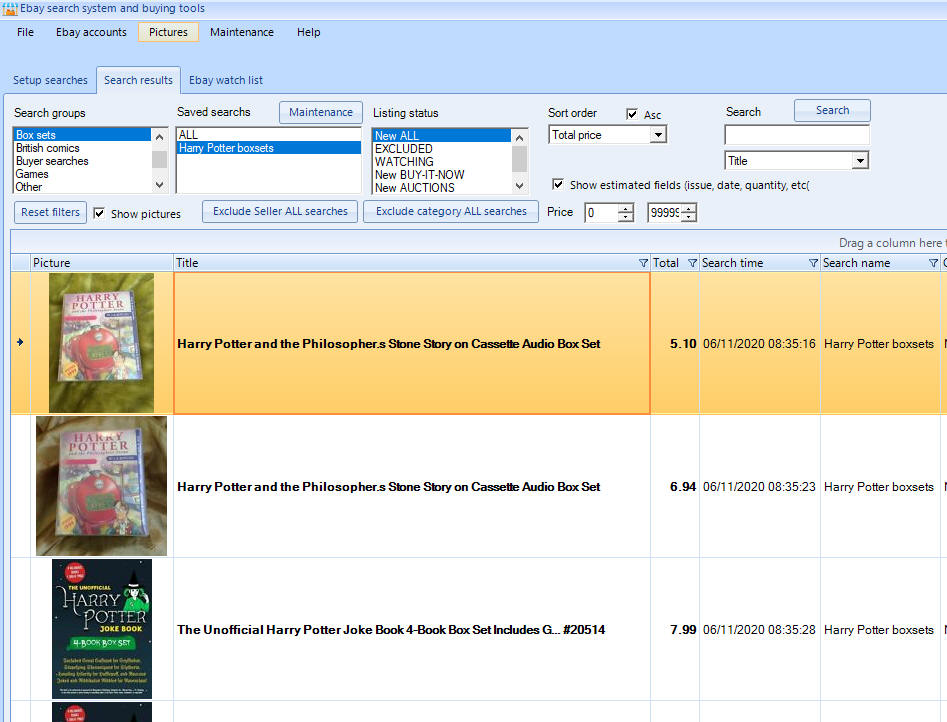The height and width of the screenshot is (722, 947).
Task: Select New BUY-IT-NOW listing status
Action: pos(441,175)
